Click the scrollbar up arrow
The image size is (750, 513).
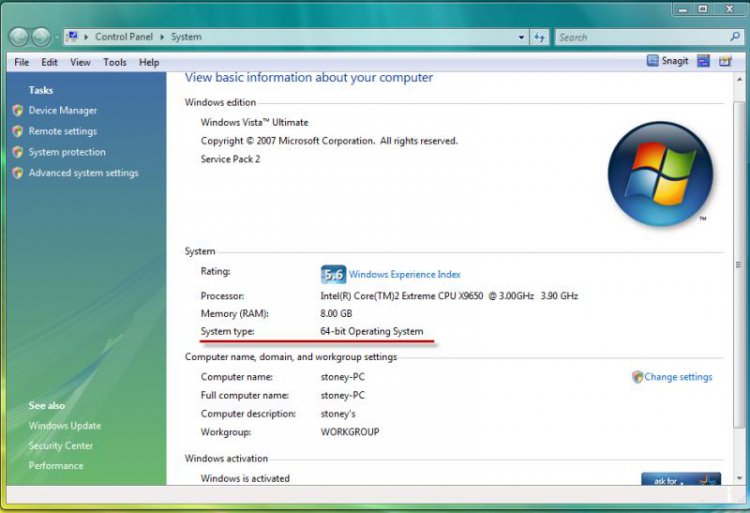739,80
